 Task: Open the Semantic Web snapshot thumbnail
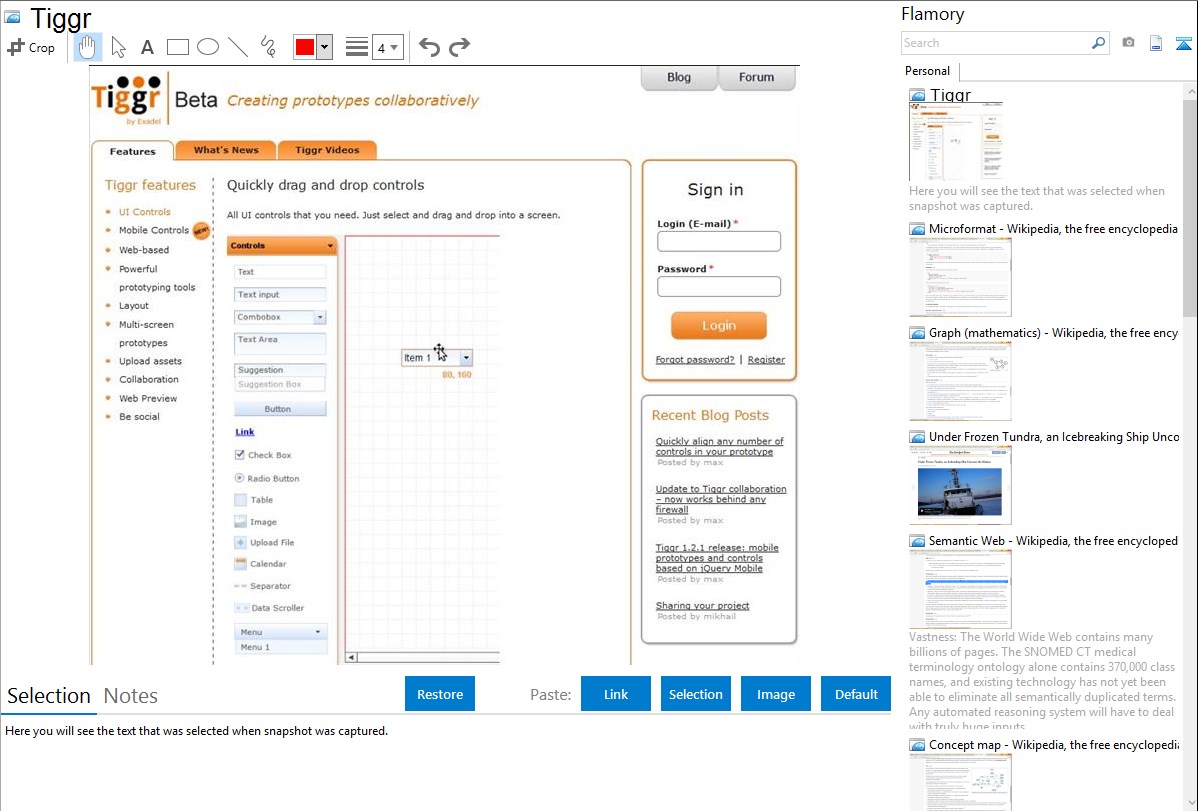(960, 589)
